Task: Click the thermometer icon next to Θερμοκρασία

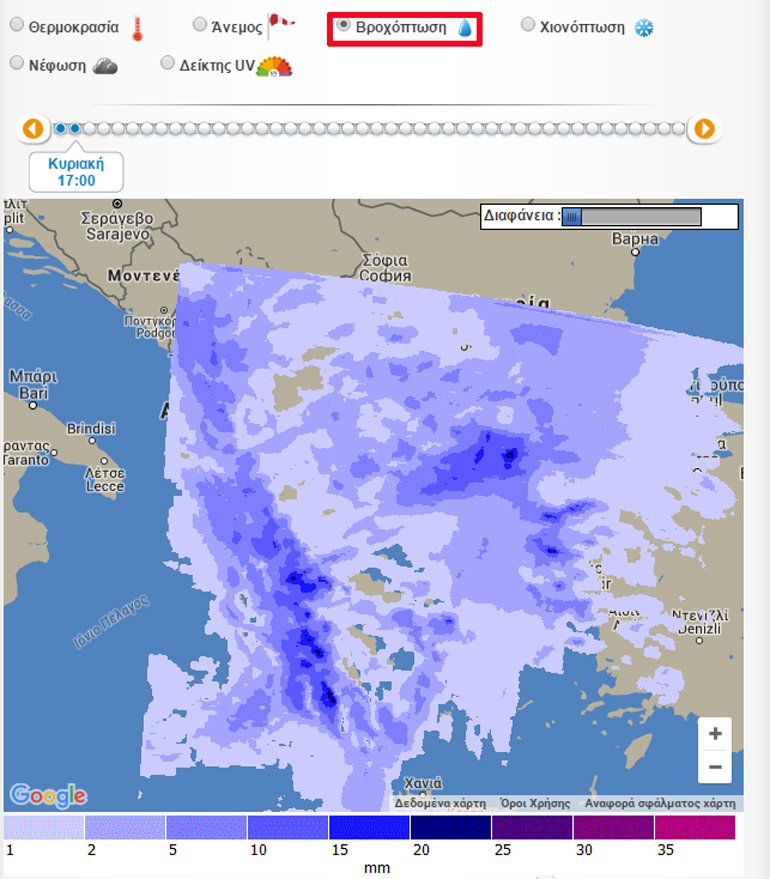Action: [x=137, y=28]
